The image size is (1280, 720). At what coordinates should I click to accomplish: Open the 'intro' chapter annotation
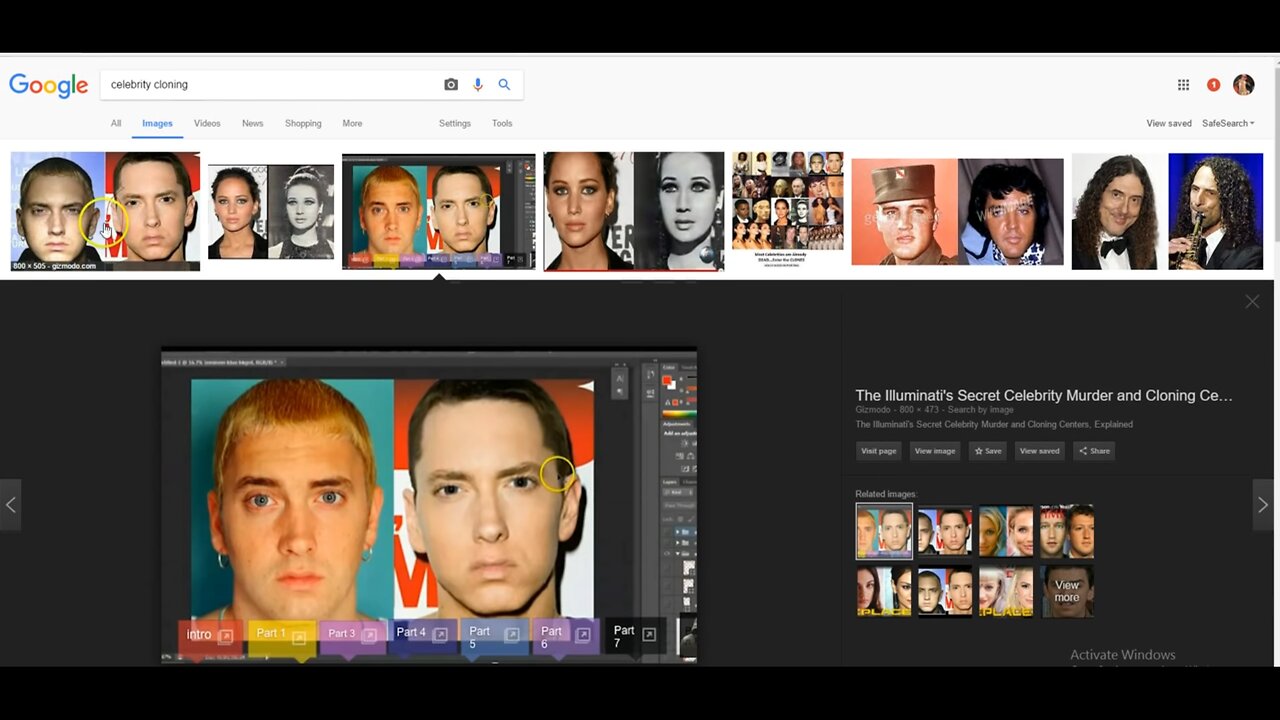pyautogui.click(x=210, y=635)
